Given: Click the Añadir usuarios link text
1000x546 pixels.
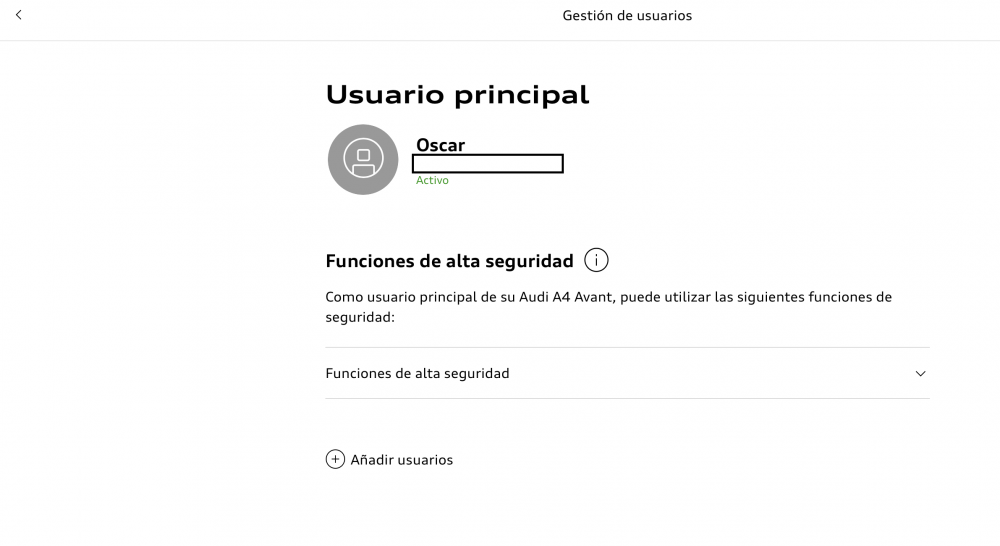Looking at the screenshot, I should click(x=402, y=460).
